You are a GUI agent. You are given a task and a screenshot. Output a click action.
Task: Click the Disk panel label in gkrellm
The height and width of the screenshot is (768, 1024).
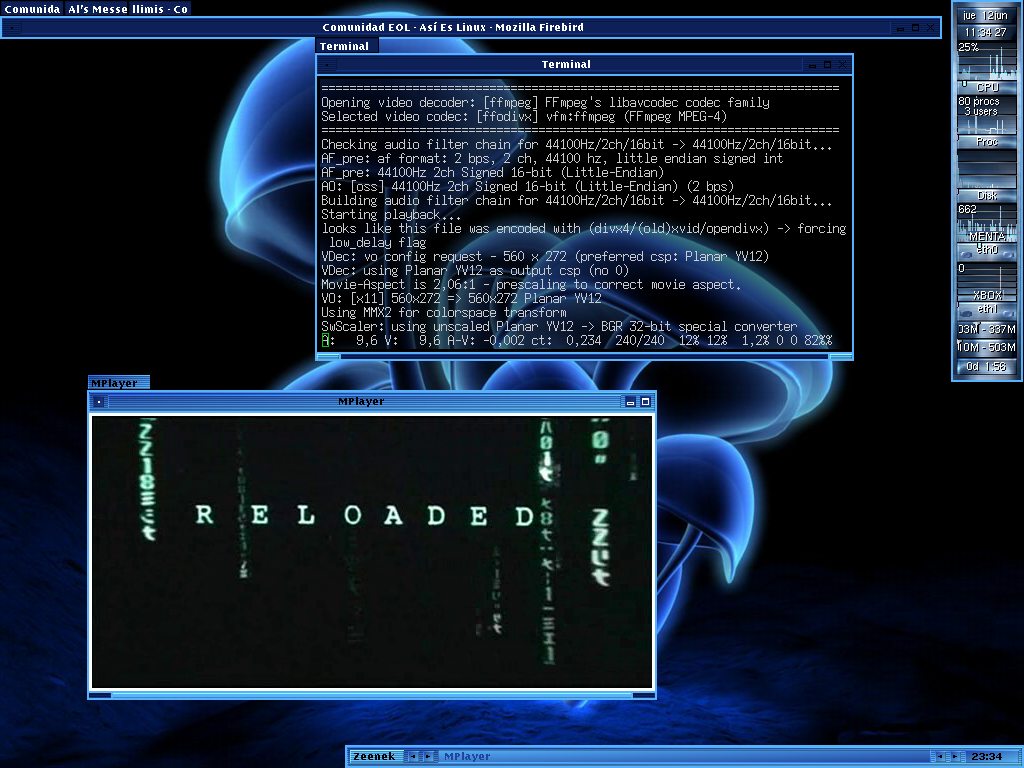point(987,195)
